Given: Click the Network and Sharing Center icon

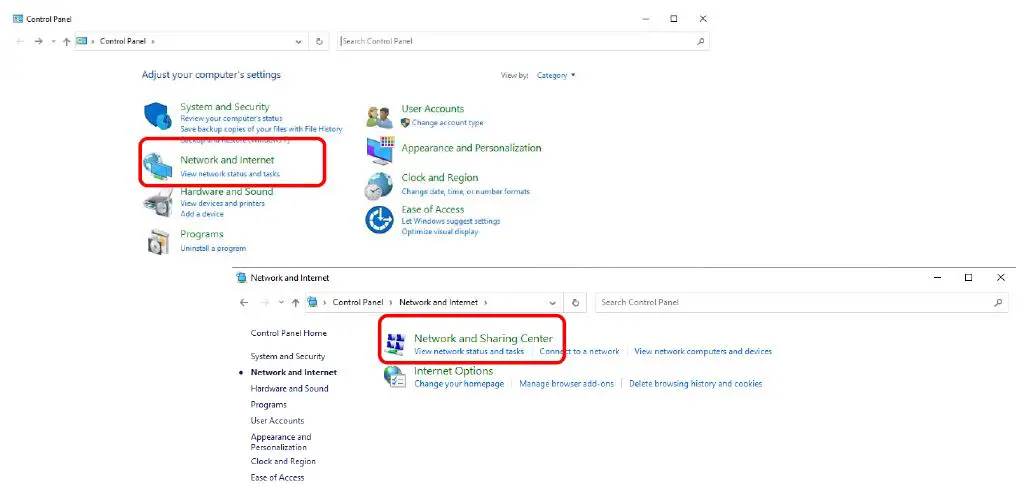Looking at the screenshot, I should pyautogui.click(x=394, y=344).
